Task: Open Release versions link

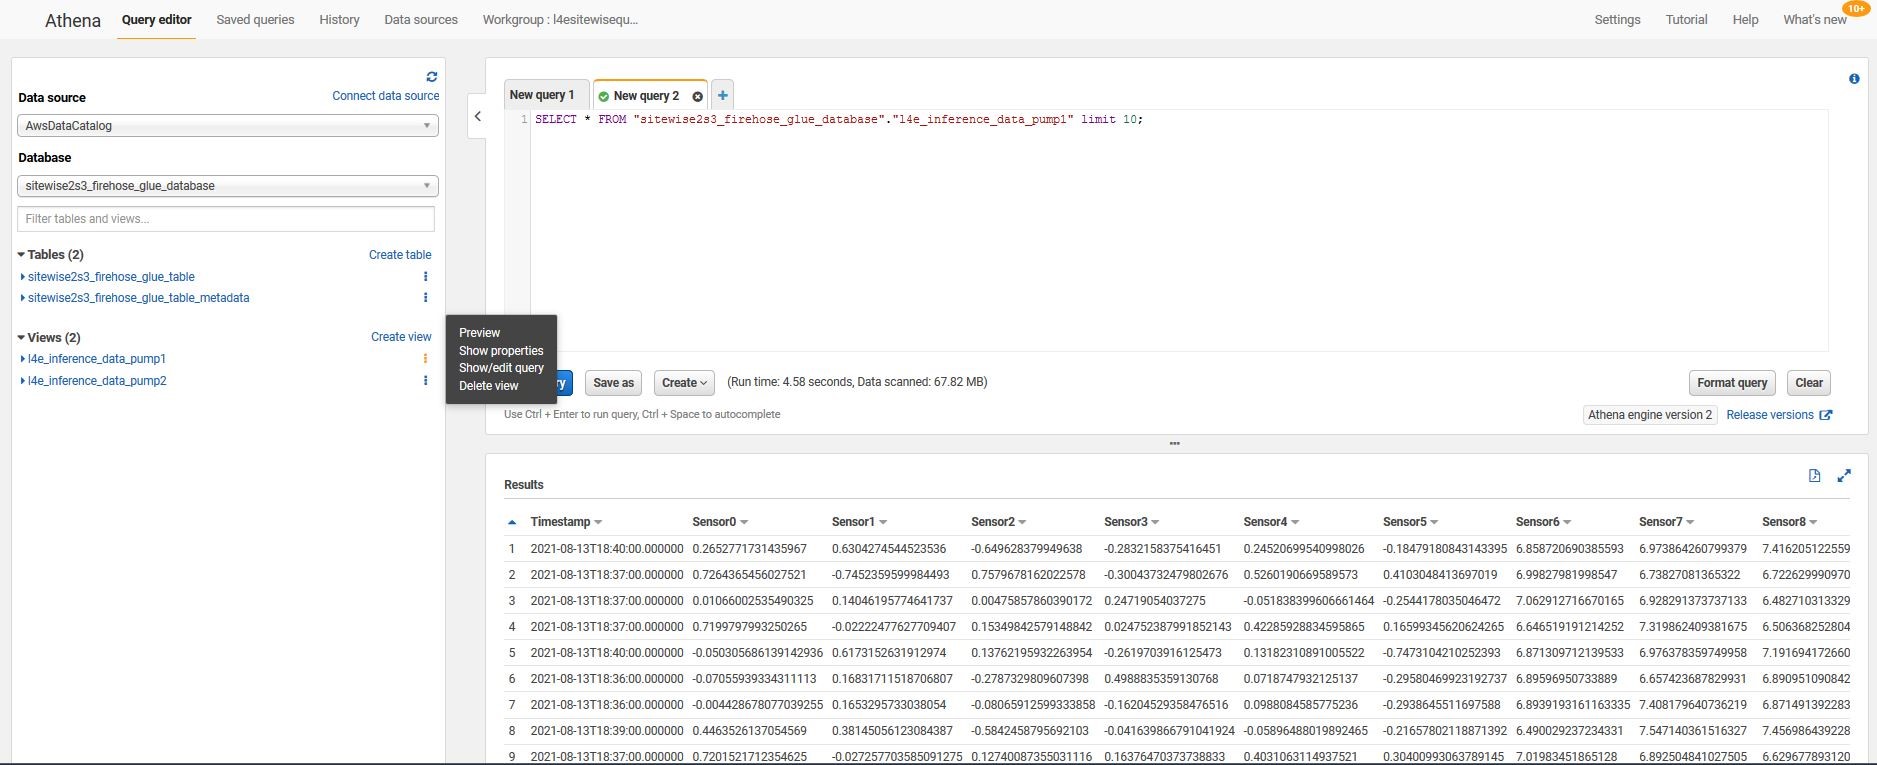Action: pyautogui.click(x=1770, y=415)
